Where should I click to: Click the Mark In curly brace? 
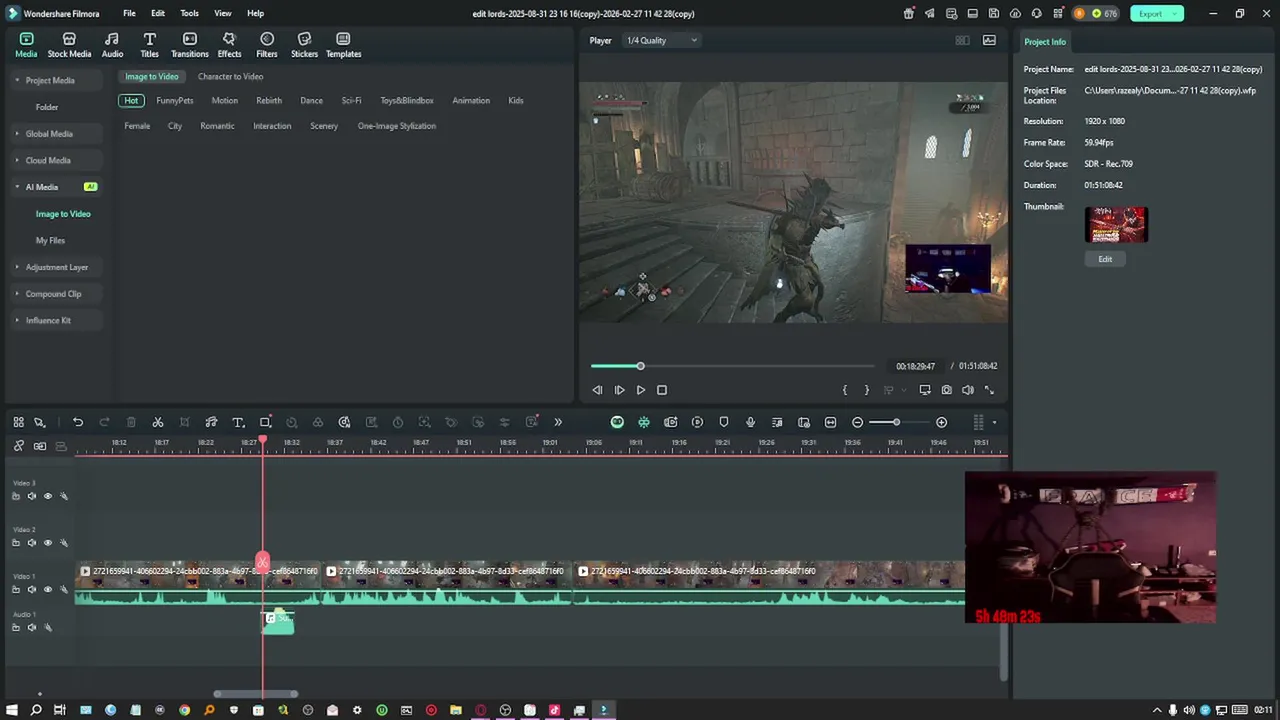point(845,390)
